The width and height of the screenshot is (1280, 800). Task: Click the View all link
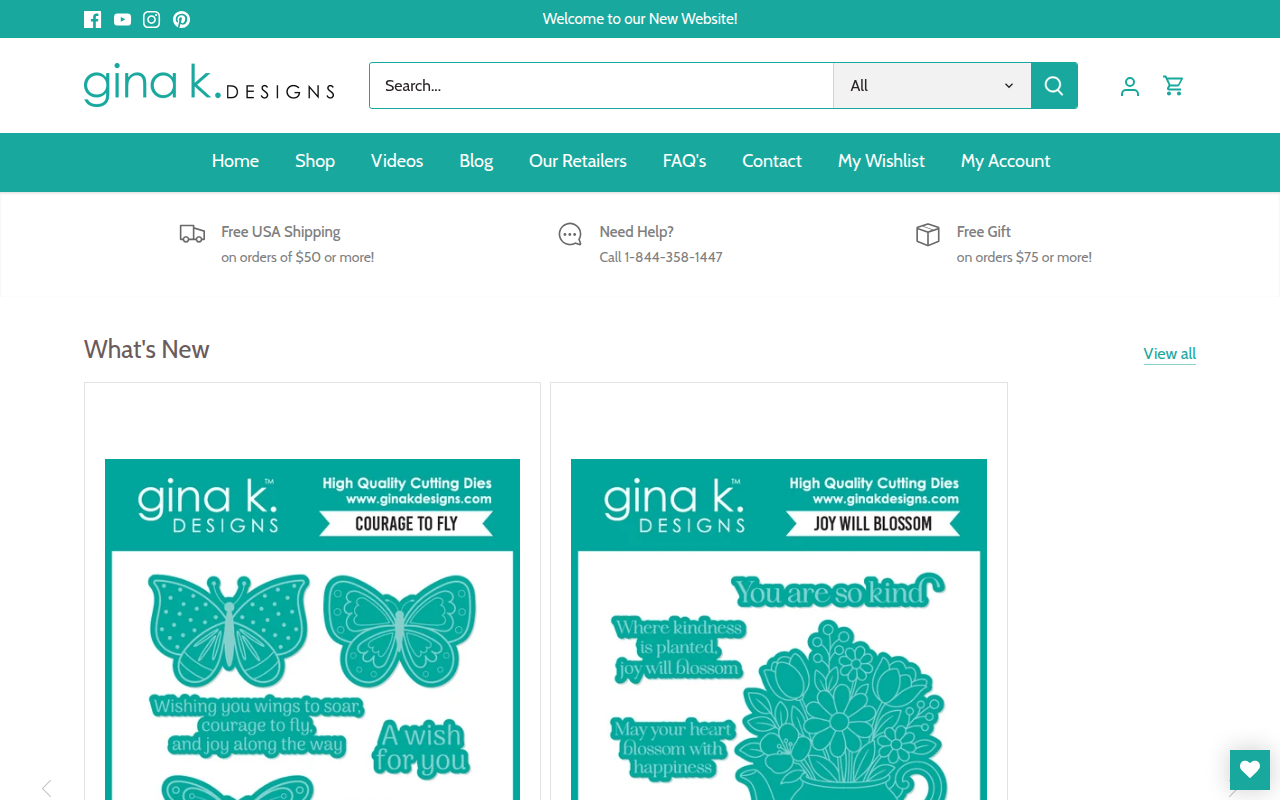click(1170, 354)
